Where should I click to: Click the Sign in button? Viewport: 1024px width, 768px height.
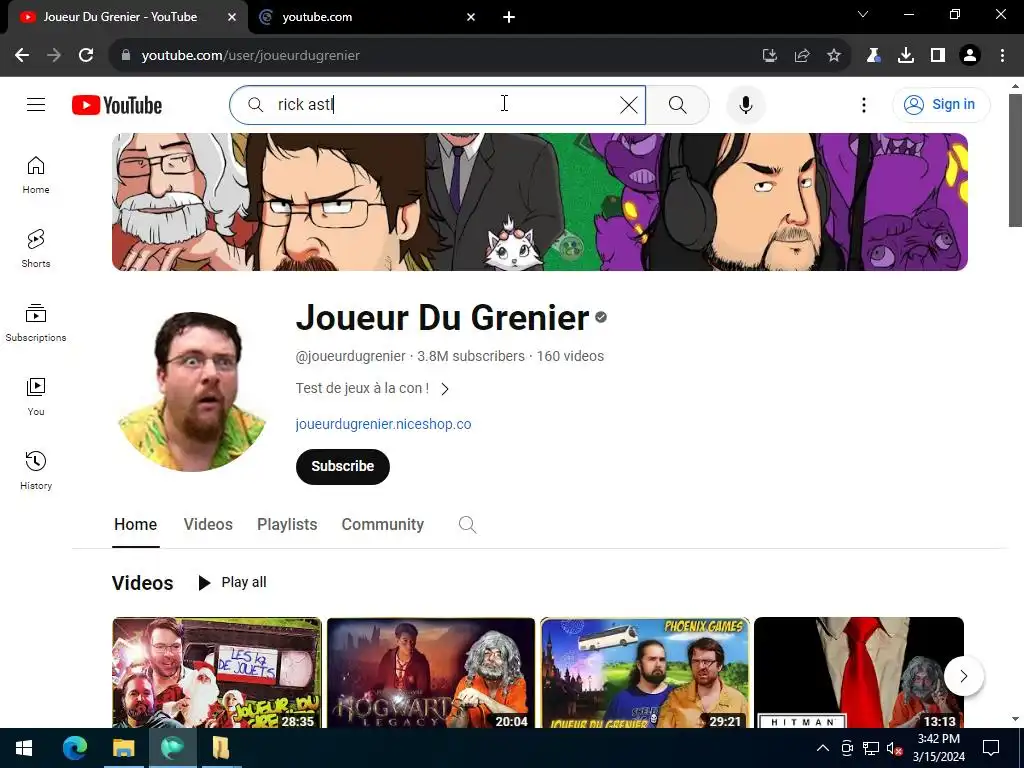tap(940, 104)
